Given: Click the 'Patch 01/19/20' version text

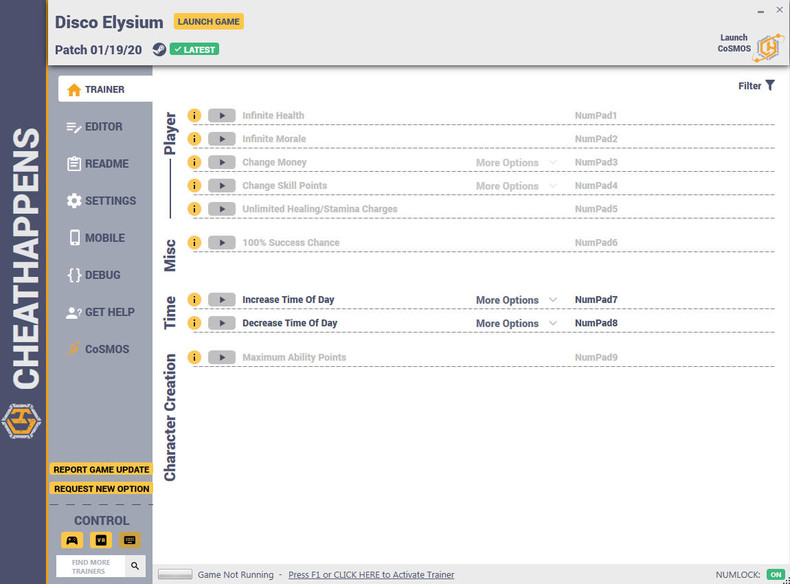Looking at the screenshot, I should [x=98, y=50].
